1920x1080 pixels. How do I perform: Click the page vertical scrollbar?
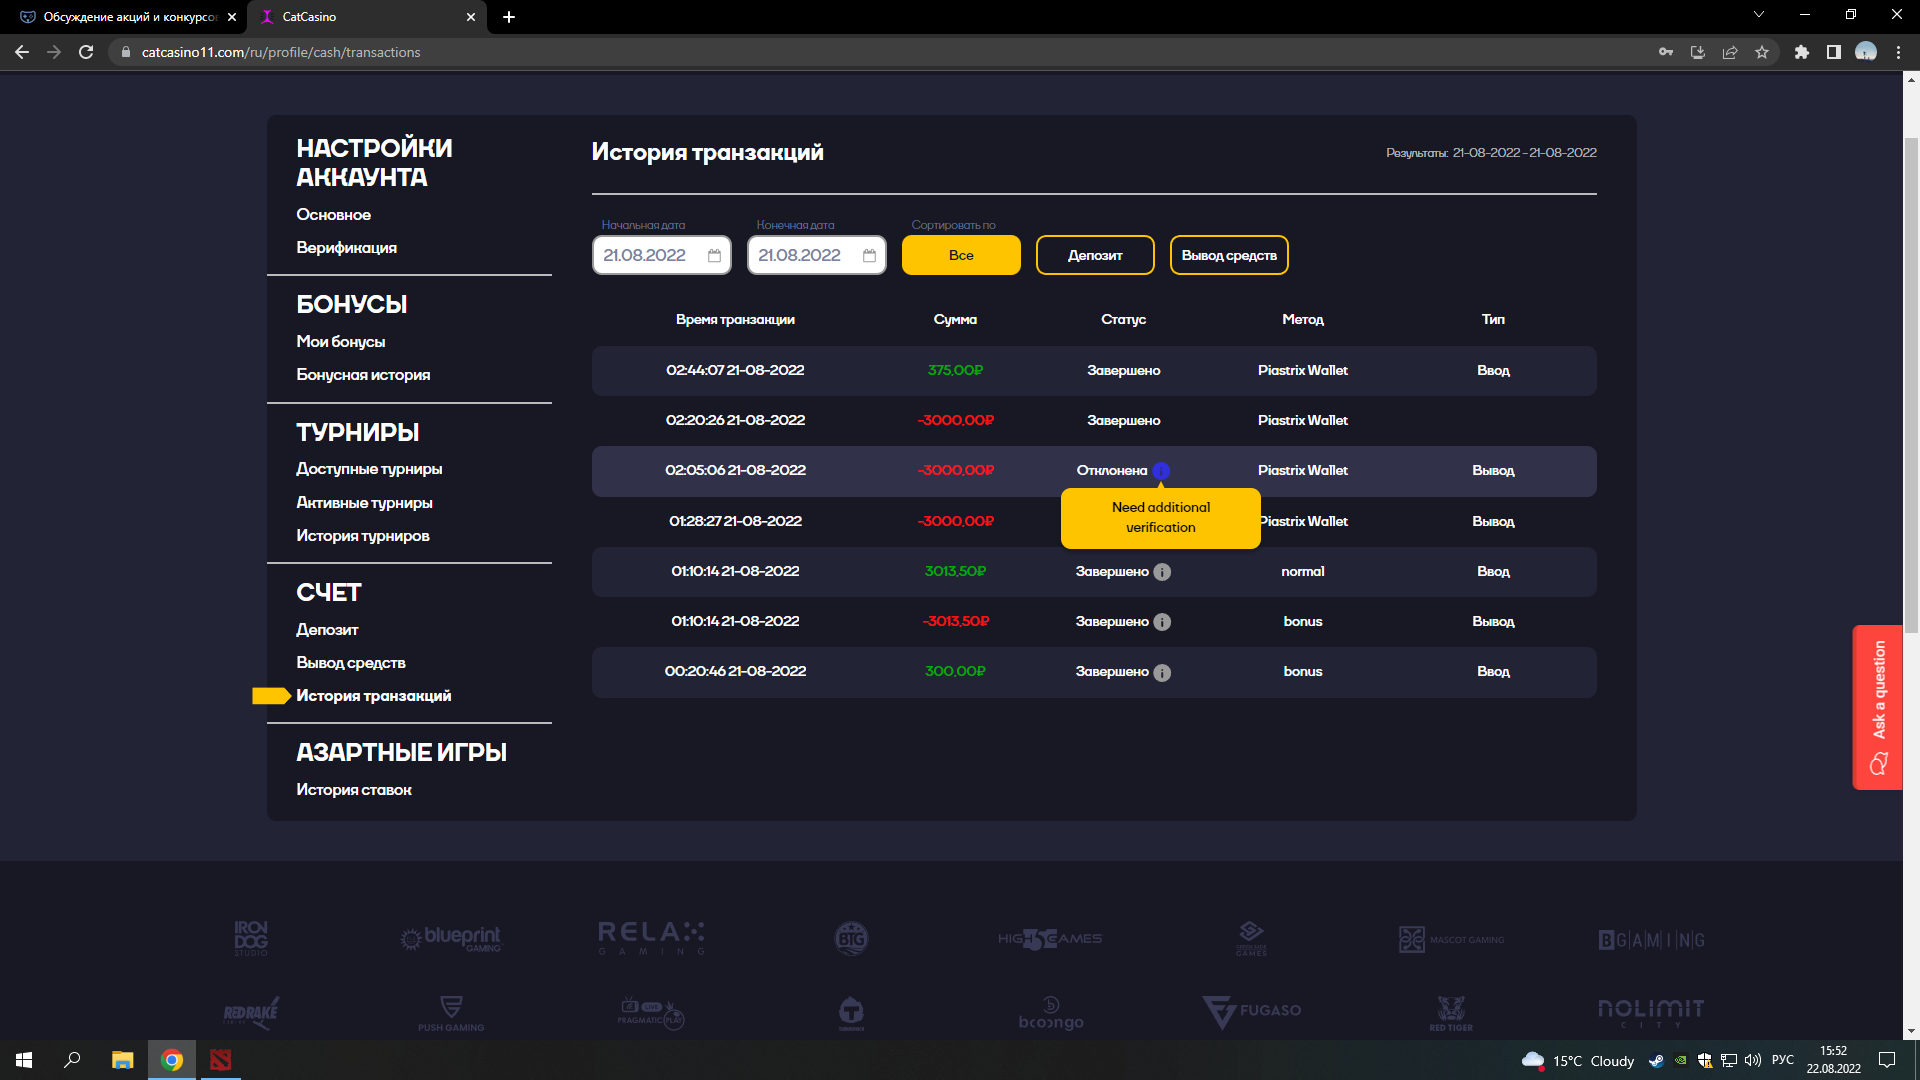1911,385
